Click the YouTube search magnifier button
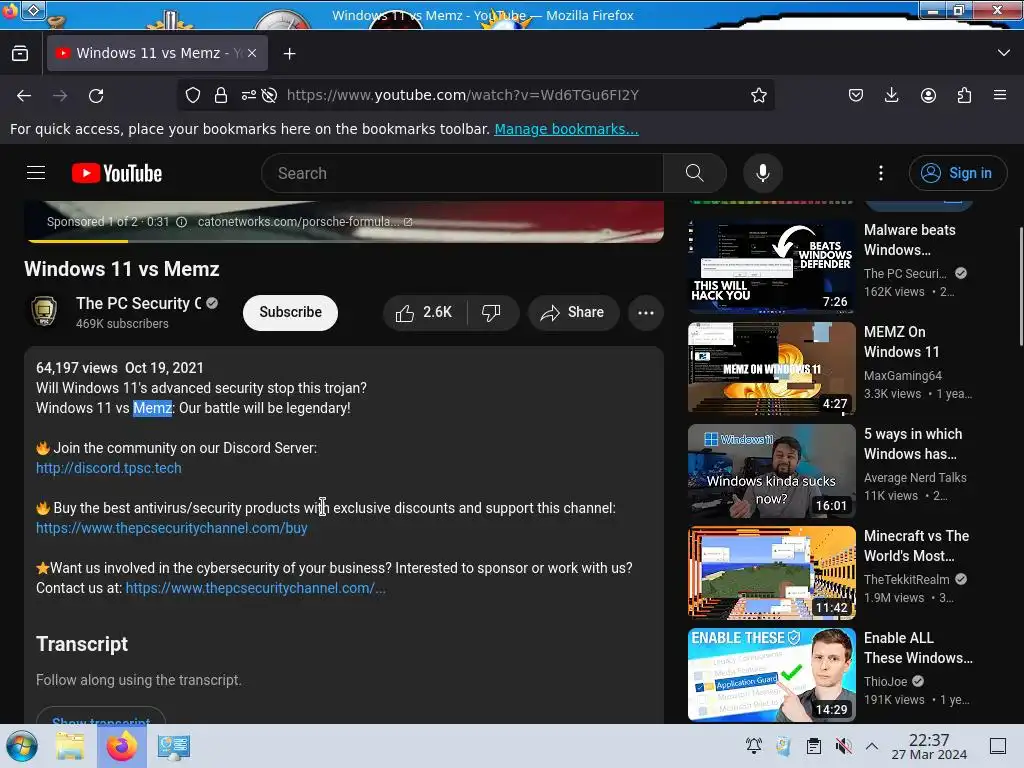This screenshot has height=768, width=1024. (x=695, y=173)
